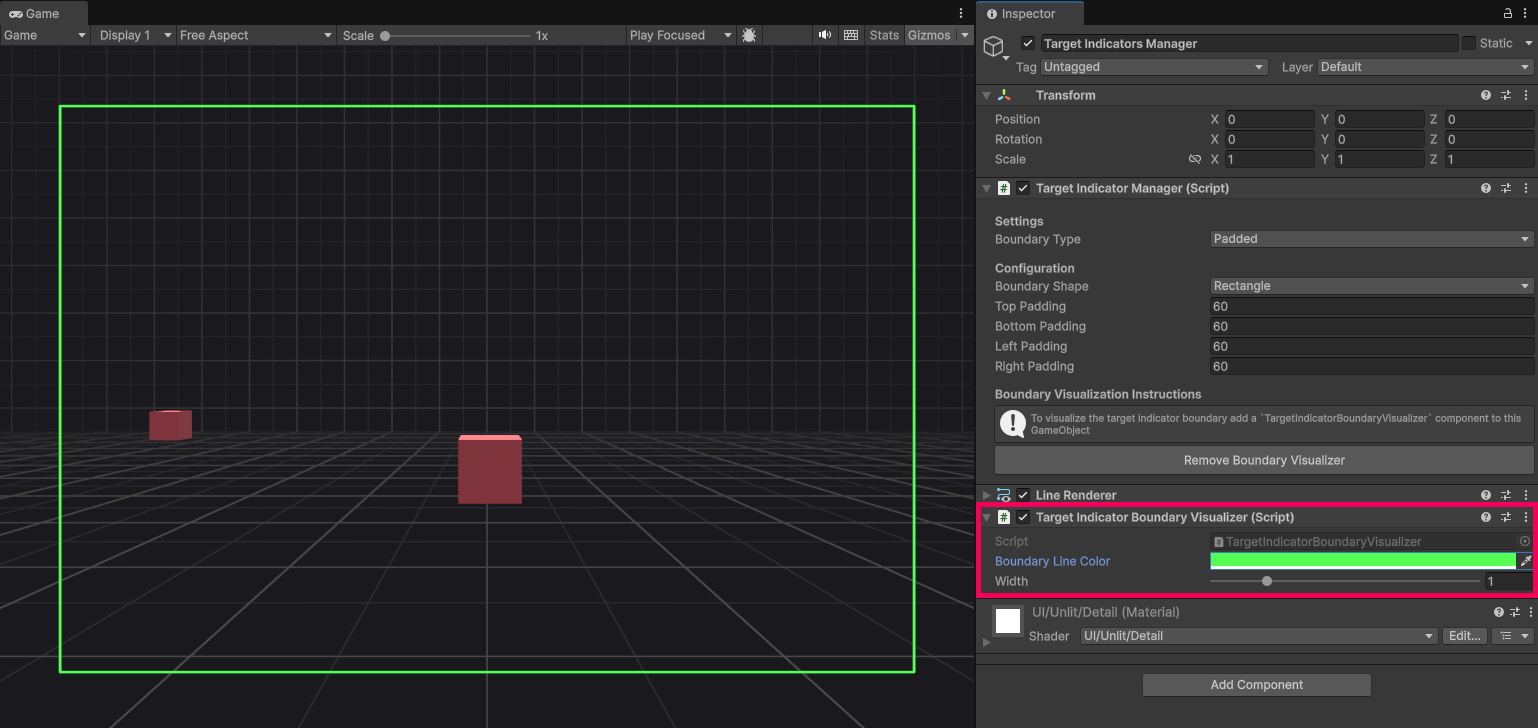This screenshot has height=728, width=1538.
Task: Disable Target Indicator Manager script checkbox
Action: (1023, 188)
